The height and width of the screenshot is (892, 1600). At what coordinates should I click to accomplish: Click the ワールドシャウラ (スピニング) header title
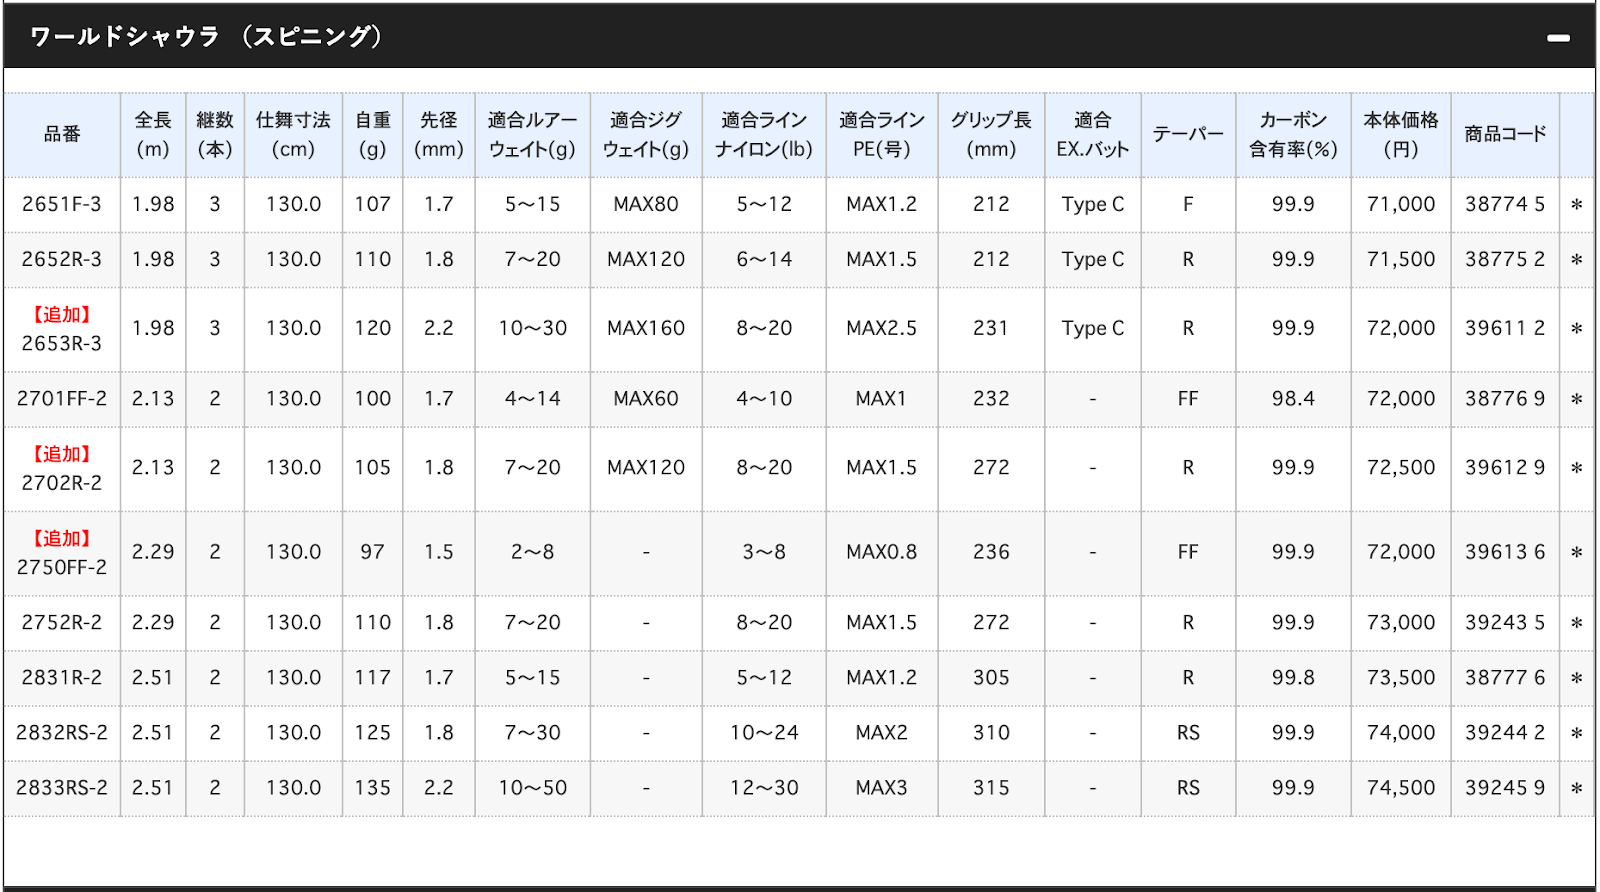tap(207, 37)
